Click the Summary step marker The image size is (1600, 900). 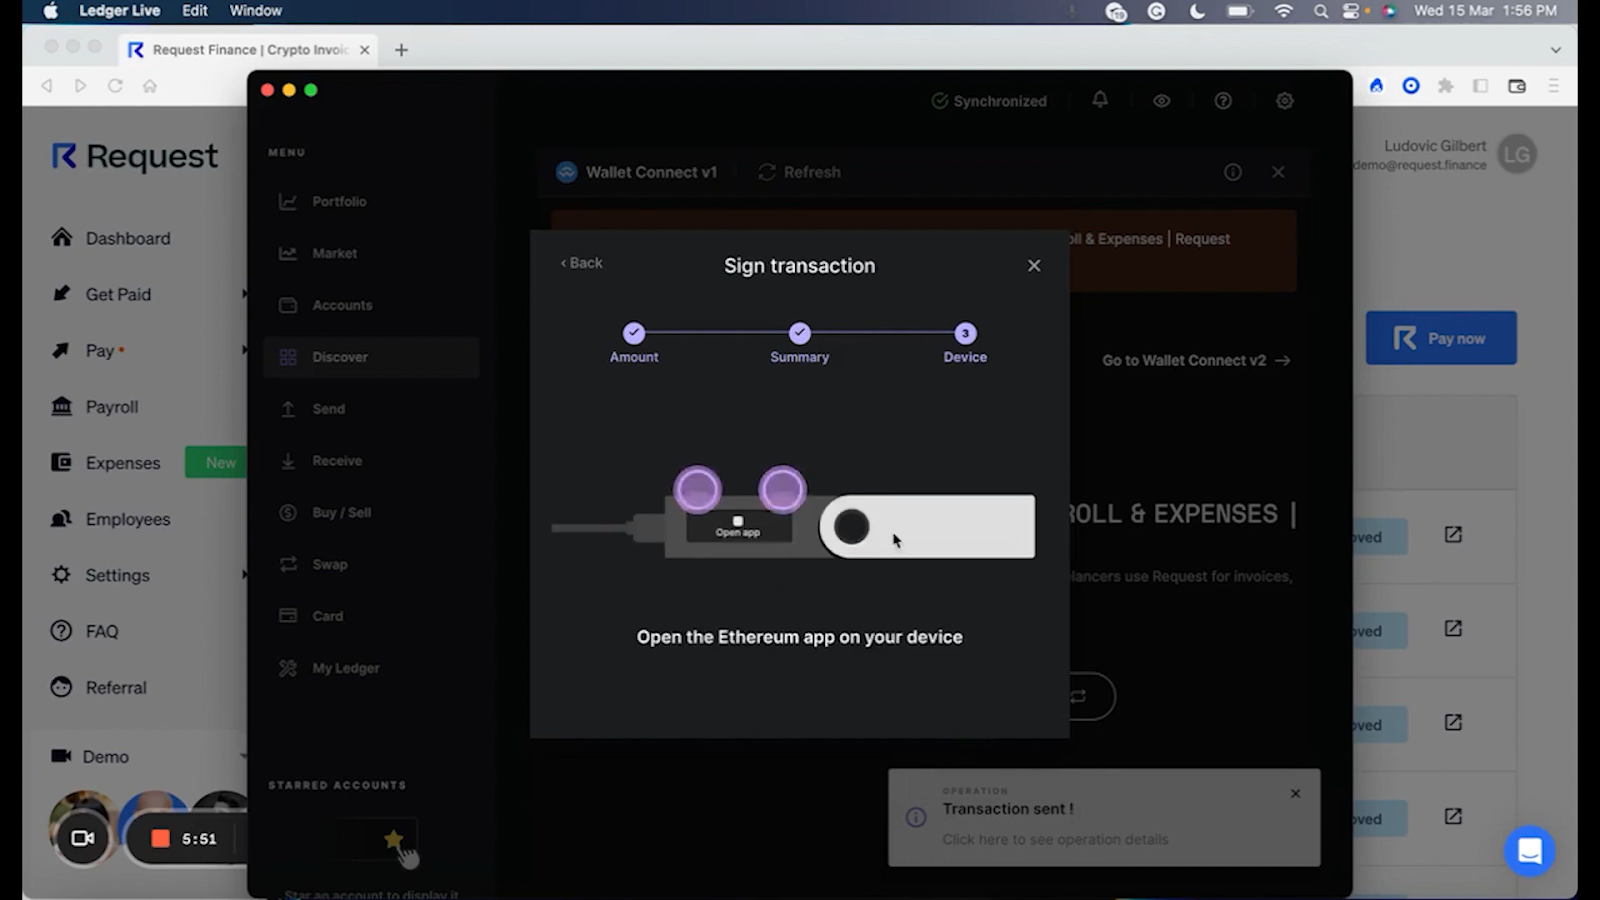799,333
